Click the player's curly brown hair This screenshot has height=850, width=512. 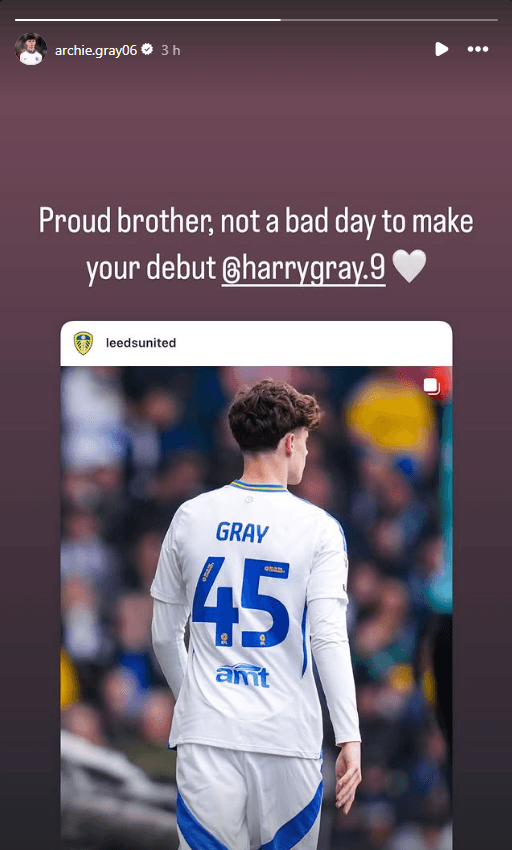[274, 414]
